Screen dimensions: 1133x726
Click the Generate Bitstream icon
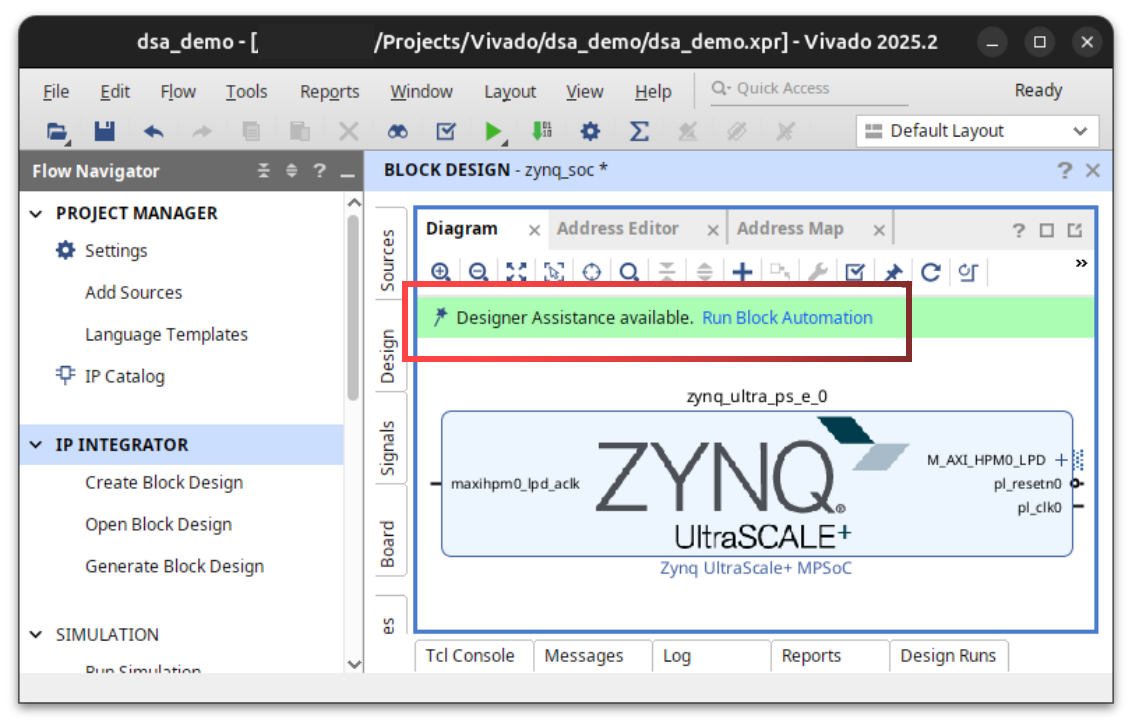tap(541, 131)
